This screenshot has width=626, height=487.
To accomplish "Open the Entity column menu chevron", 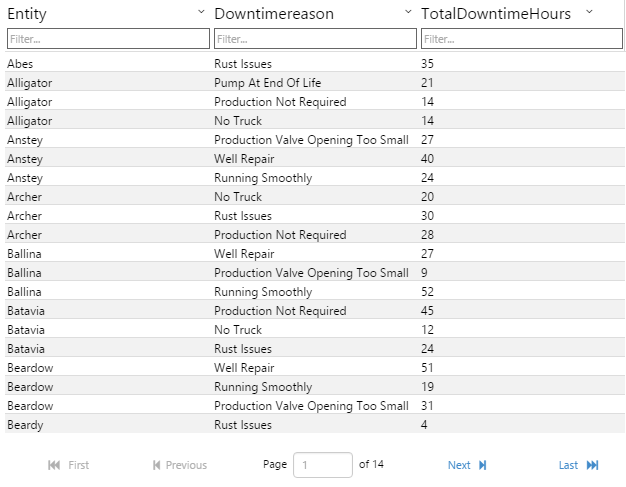I will click(x=201, y=12).
